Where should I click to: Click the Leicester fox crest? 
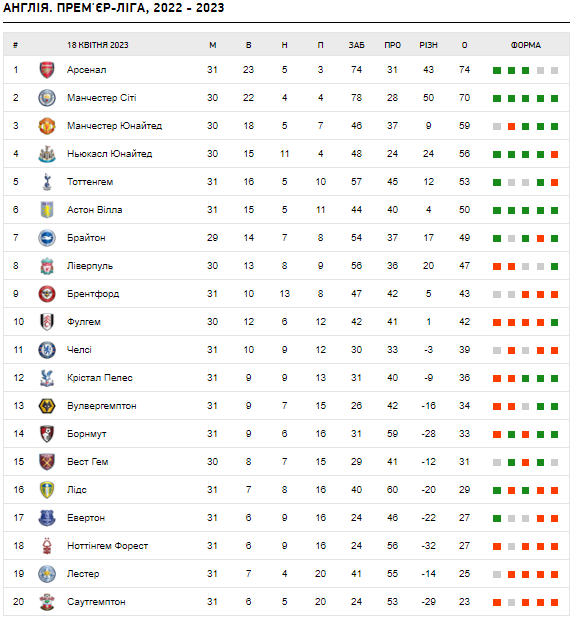coord(47,573)
